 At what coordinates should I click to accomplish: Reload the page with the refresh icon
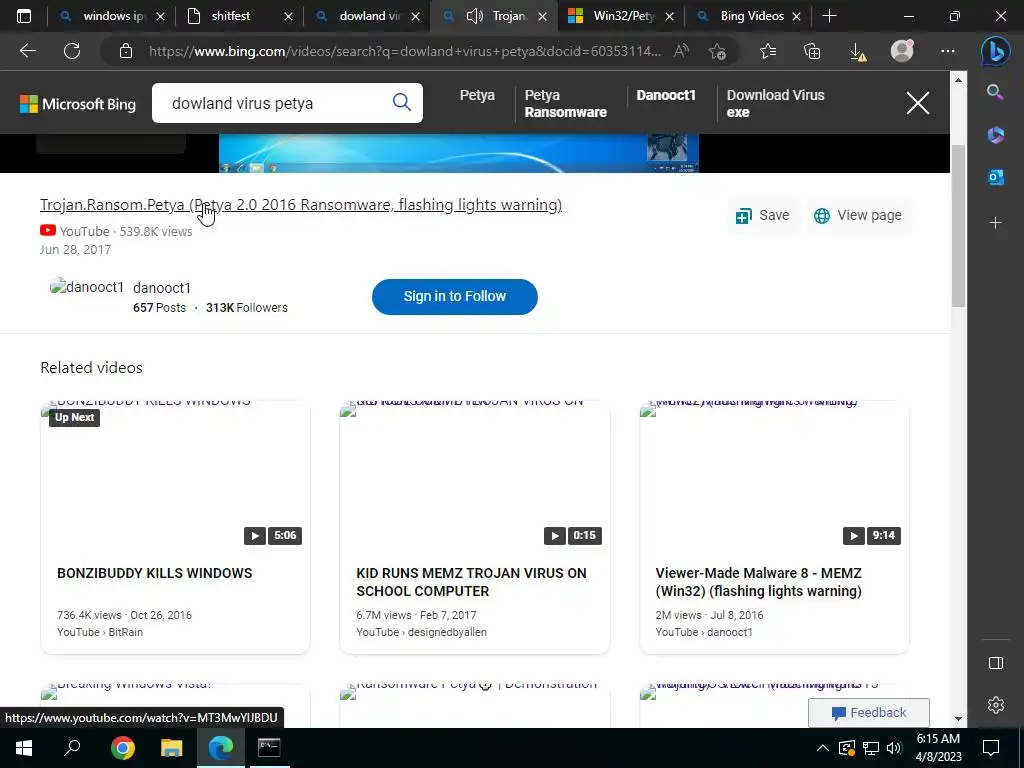72,51
